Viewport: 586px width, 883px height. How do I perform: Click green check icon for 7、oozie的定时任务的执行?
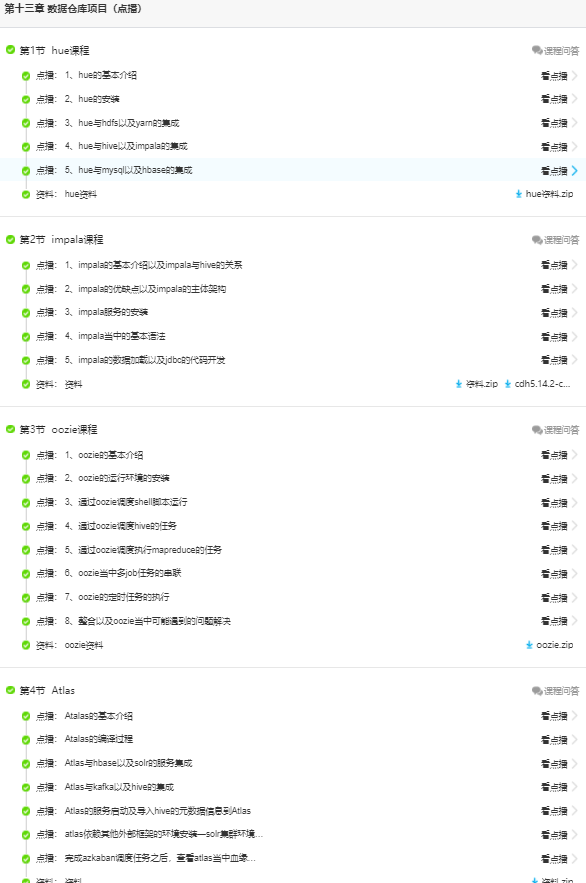point(26,598)
